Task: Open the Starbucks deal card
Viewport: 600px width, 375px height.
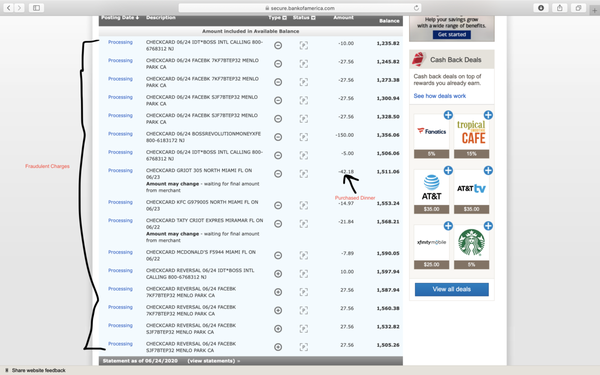Action: [x=471, y=247]
